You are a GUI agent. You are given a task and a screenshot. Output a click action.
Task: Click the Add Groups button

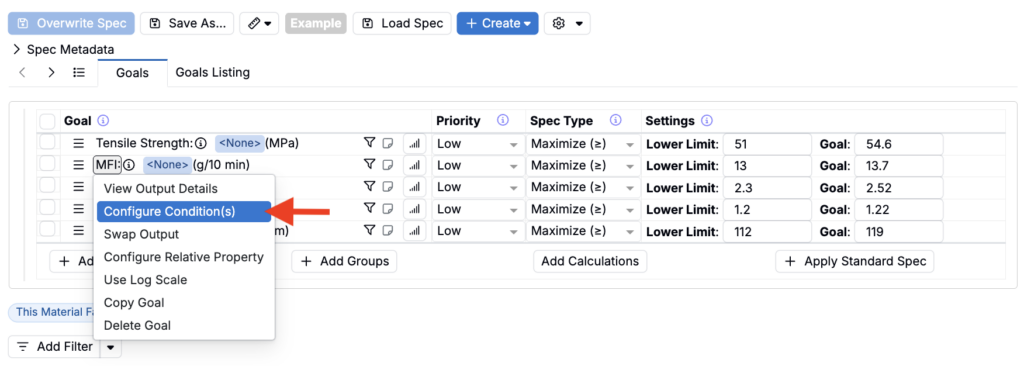coord(344,261)
